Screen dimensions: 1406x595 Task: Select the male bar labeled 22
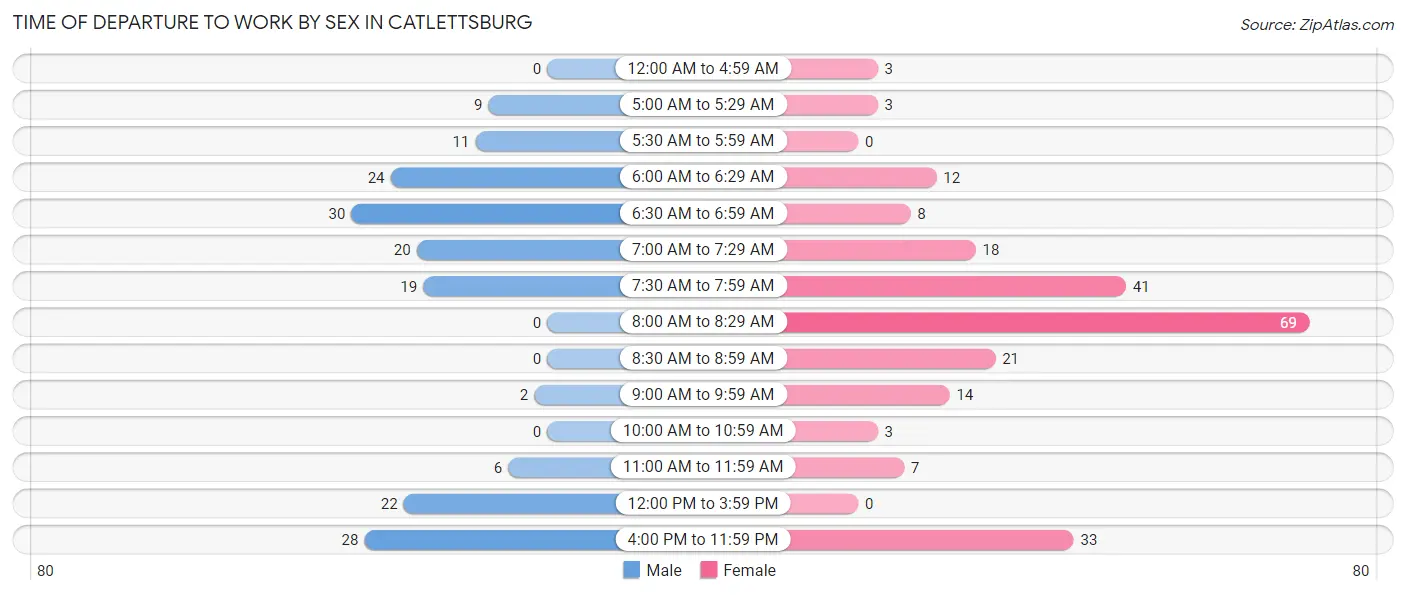click(x=512, y=504)
